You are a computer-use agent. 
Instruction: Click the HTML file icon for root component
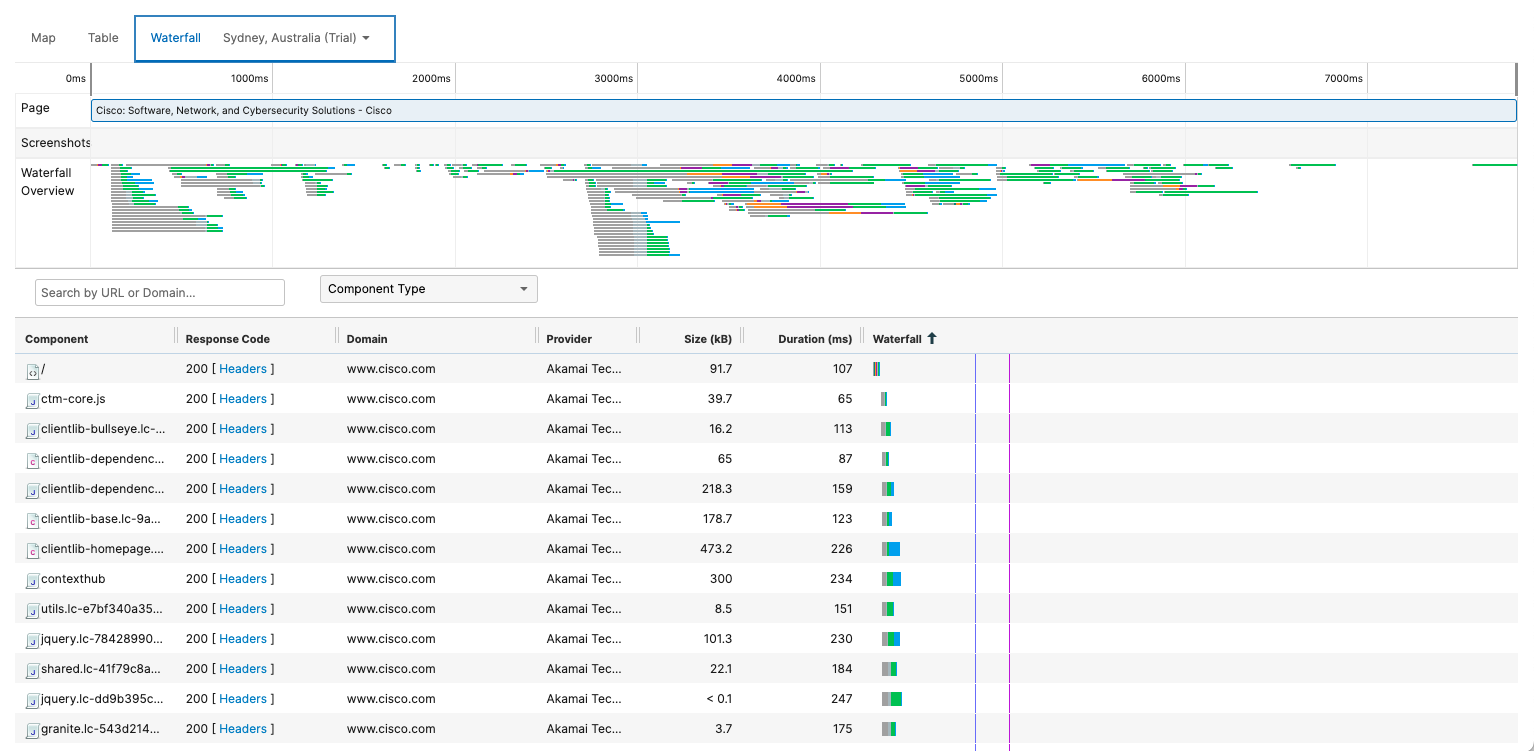point(32,370)
